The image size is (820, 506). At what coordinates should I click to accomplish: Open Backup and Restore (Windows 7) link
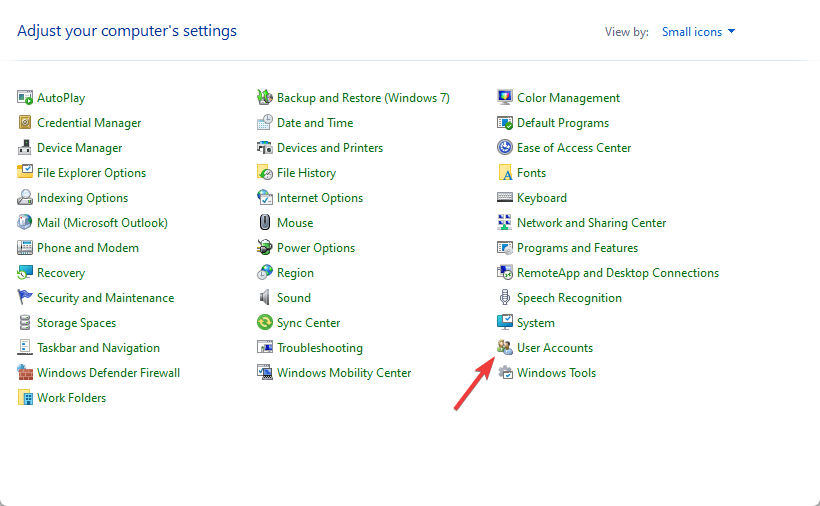(363, 98)
